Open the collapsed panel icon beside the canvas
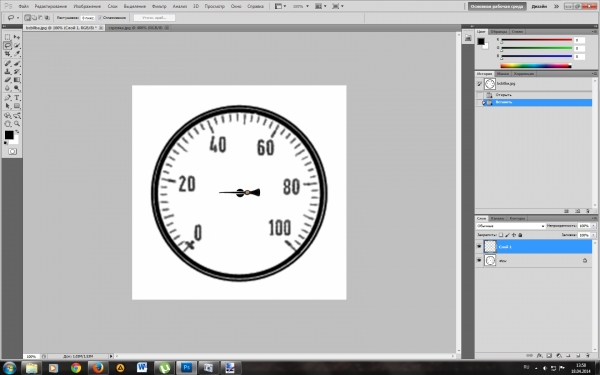 click(x=468, y=38)
